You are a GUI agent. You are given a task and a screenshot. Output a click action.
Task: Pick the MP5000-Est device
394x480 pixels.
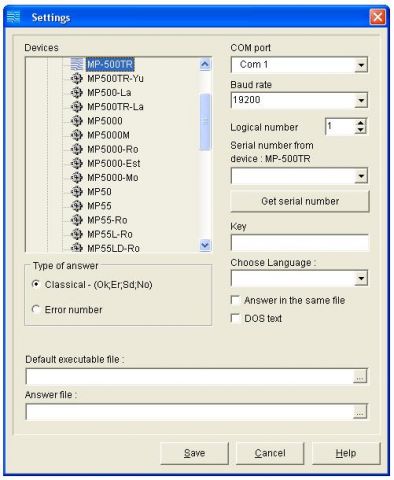(114, 163)
